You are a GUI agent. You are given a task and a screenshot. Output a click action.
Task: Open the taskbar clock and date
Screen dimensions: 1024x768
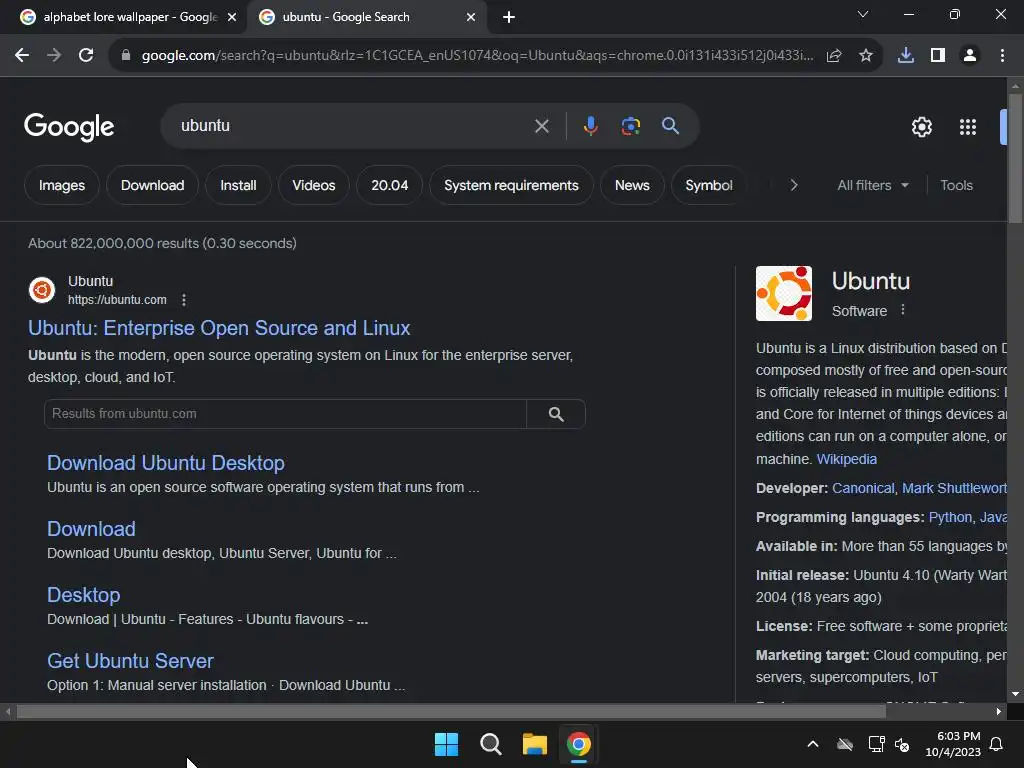(x=953, y=744)
